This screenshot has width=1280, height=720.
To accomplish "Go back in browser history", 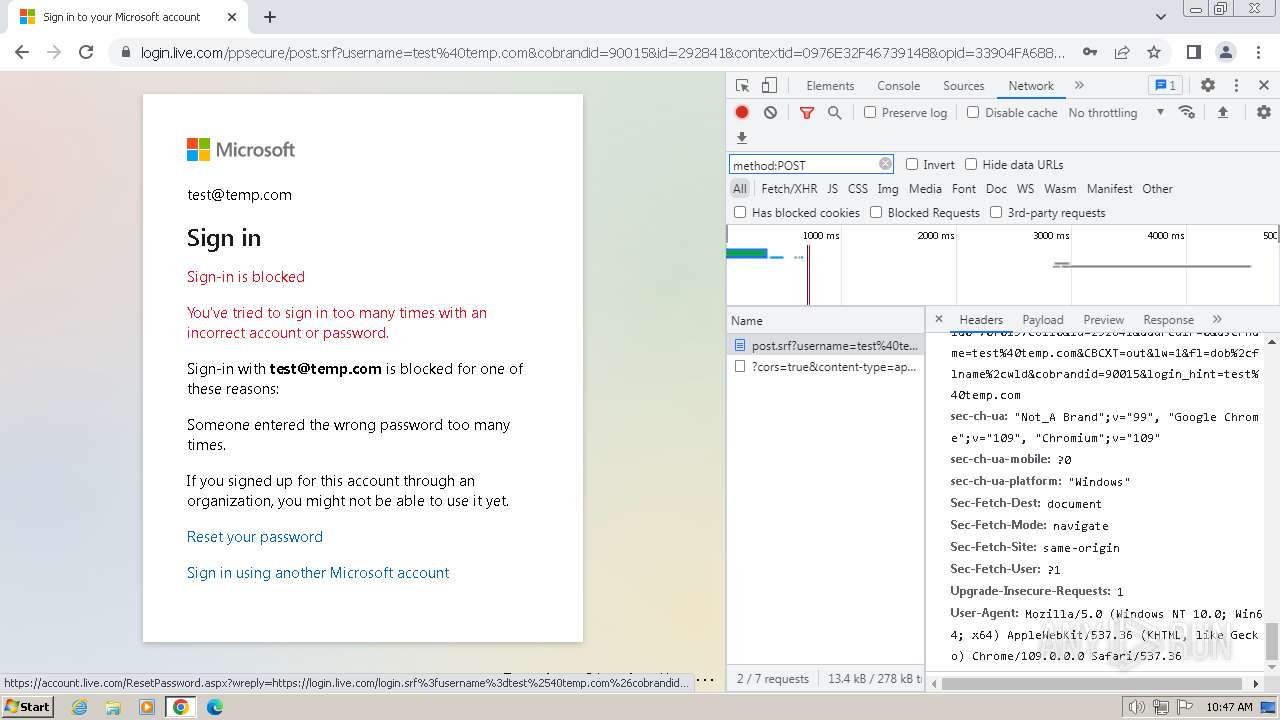I will [22, 52].
